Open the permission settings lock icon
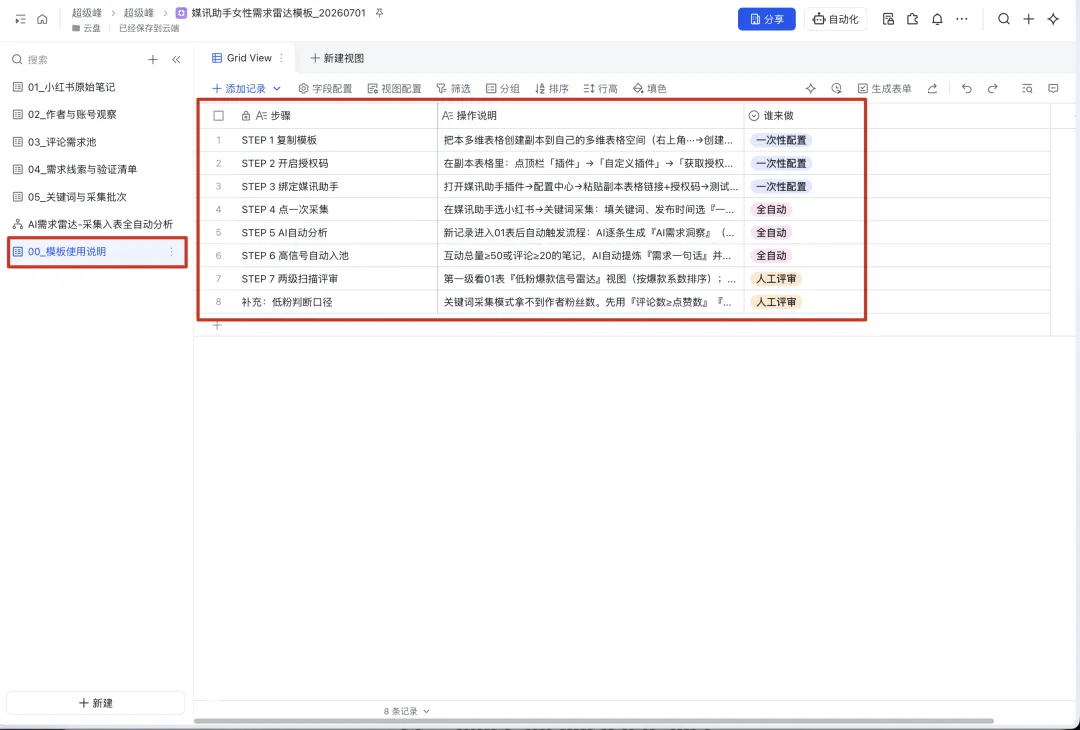1080x730 pixels. pyautogui.click(x=889, y=19)
